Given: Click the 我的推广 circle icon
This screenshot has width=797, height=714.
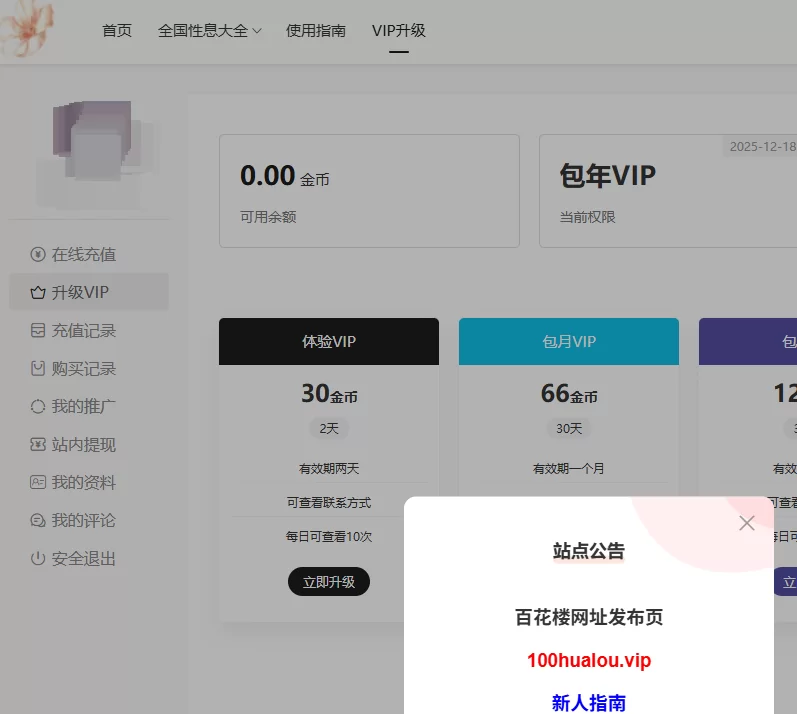Looking at the screenshot, I should click(x=38, y=407).
